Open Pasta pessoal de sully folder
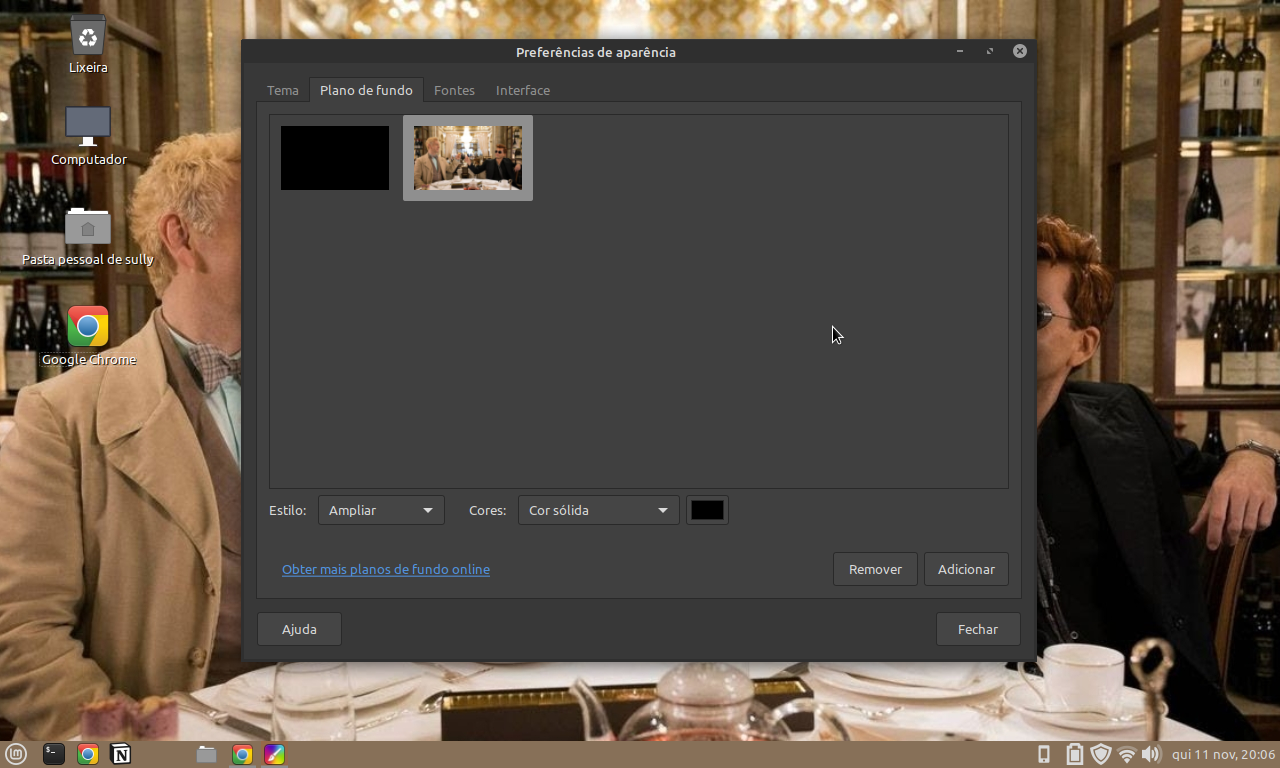Screen dimensions: 1280x768 [x=88, y=227]
